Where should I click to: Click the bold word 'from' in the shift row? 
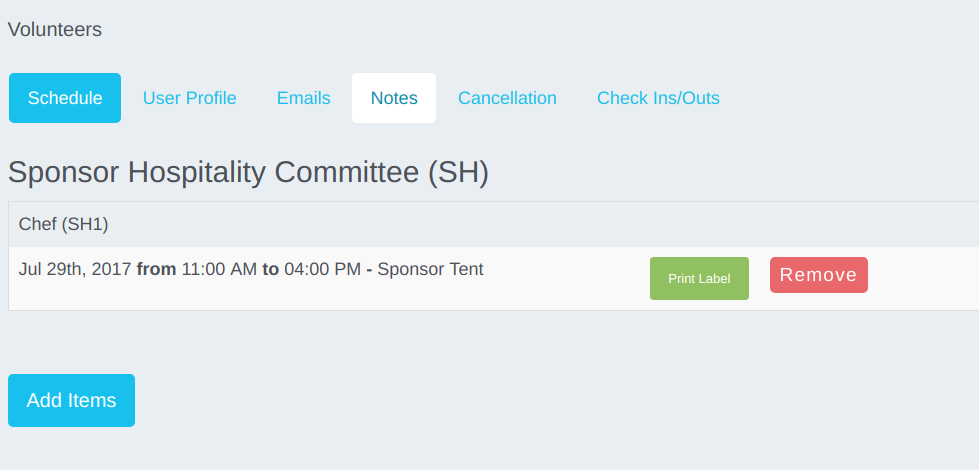tap(156, 269)
